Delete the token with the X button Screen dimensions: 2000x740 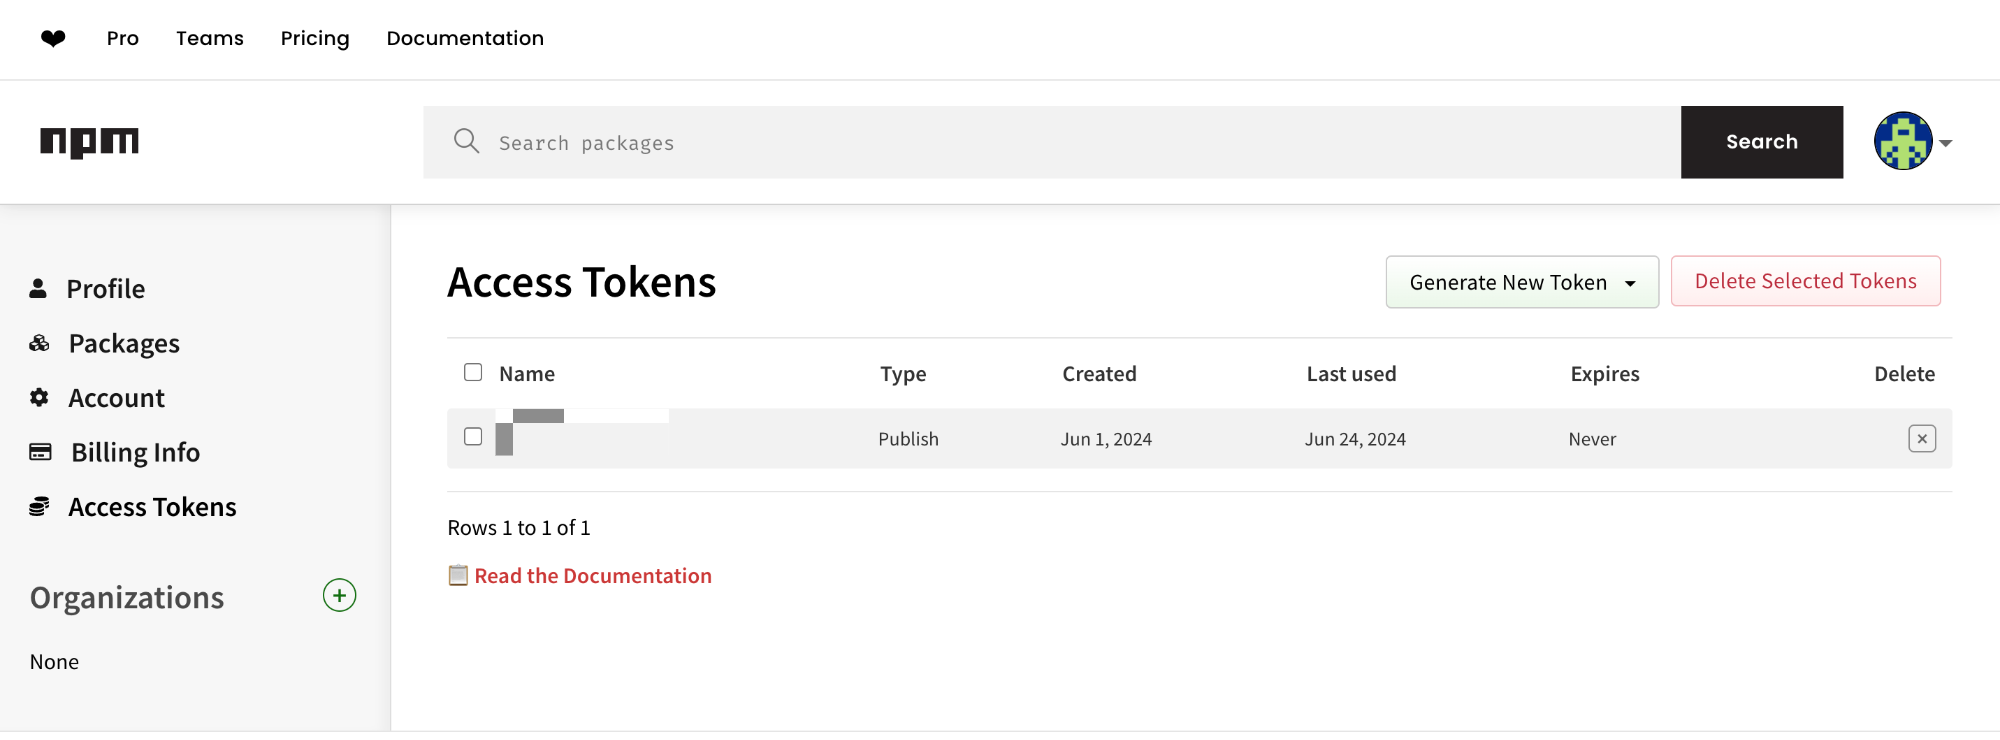[1921, 439]
